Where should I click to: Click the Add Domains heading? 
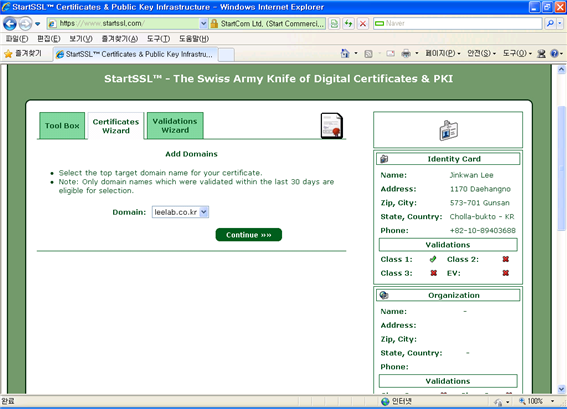pos(191,154)
